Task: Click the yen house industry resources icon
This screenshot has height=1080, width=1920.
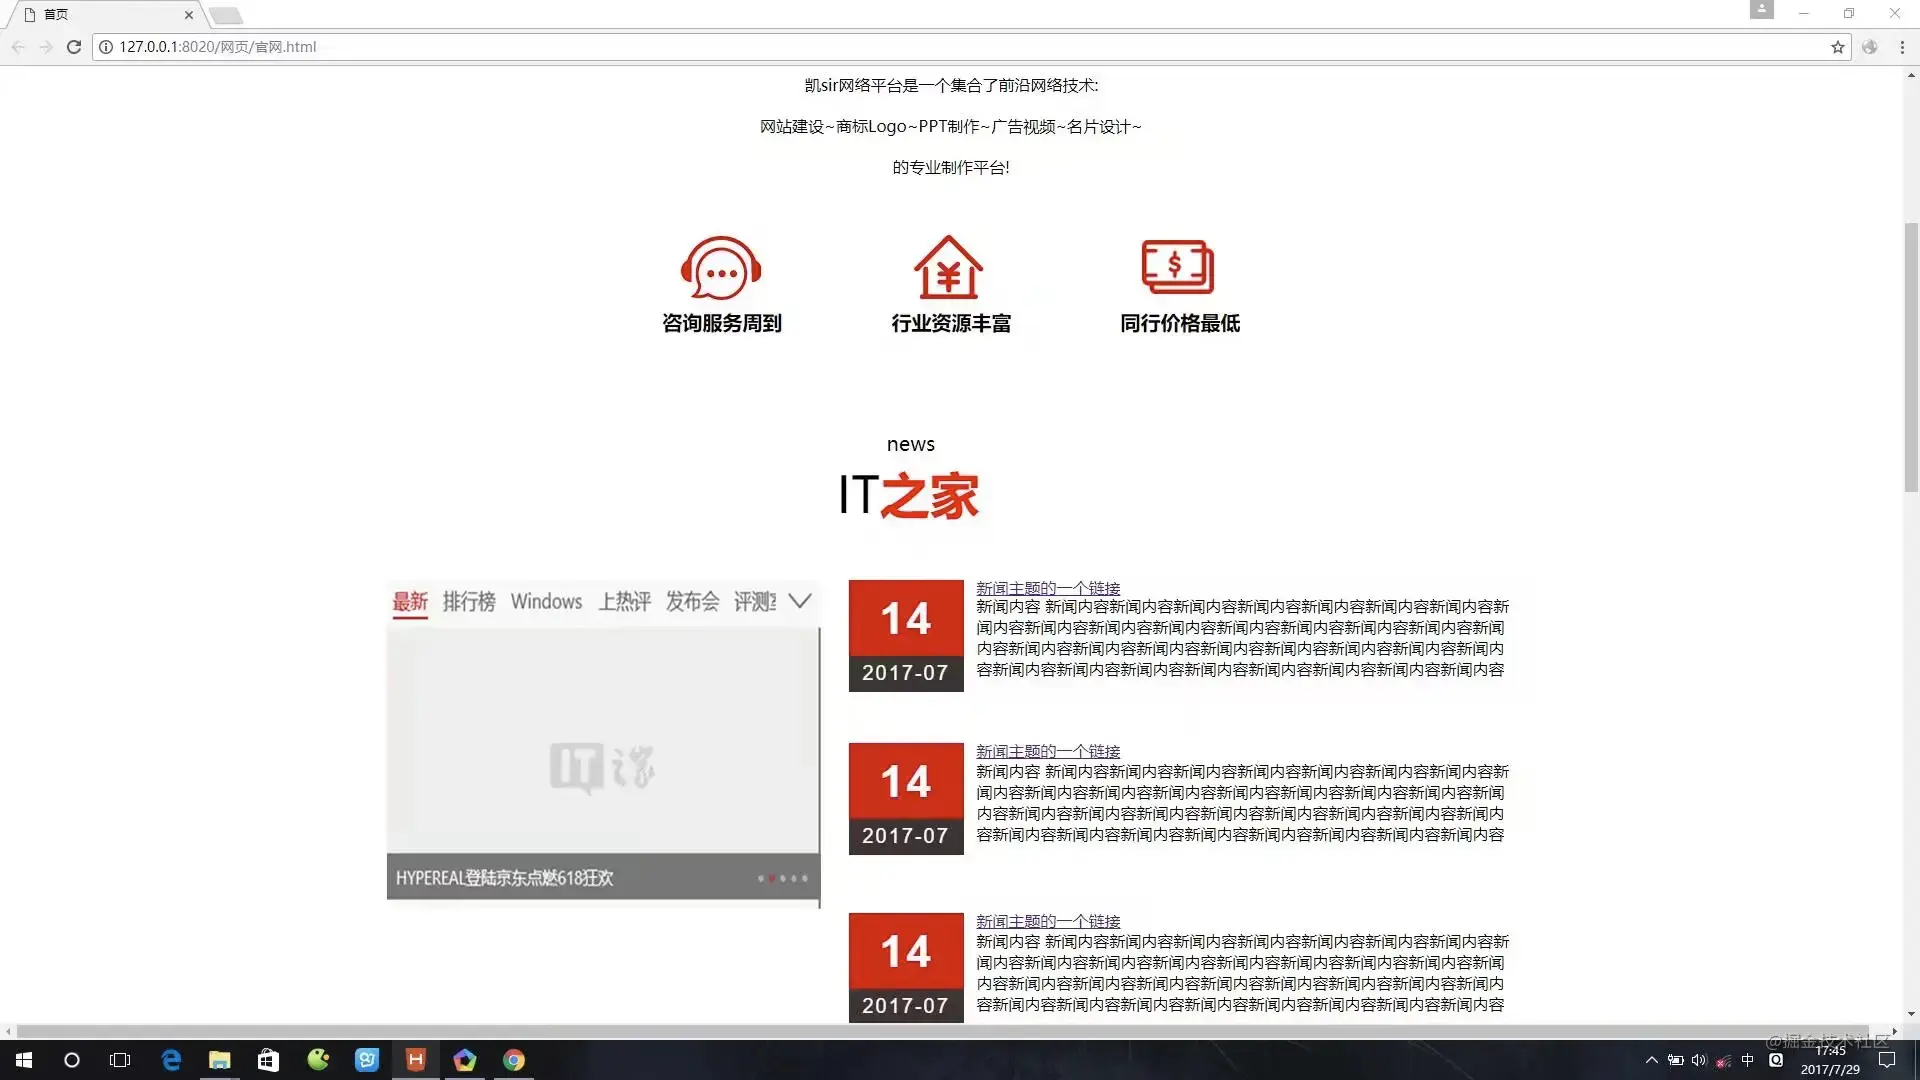Action: tap(948, 267)
